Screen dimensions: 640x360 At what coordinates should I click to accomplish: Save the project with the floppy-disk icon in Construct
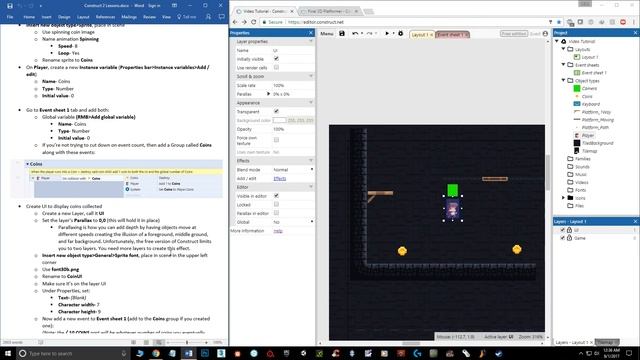tap(342, 33)
